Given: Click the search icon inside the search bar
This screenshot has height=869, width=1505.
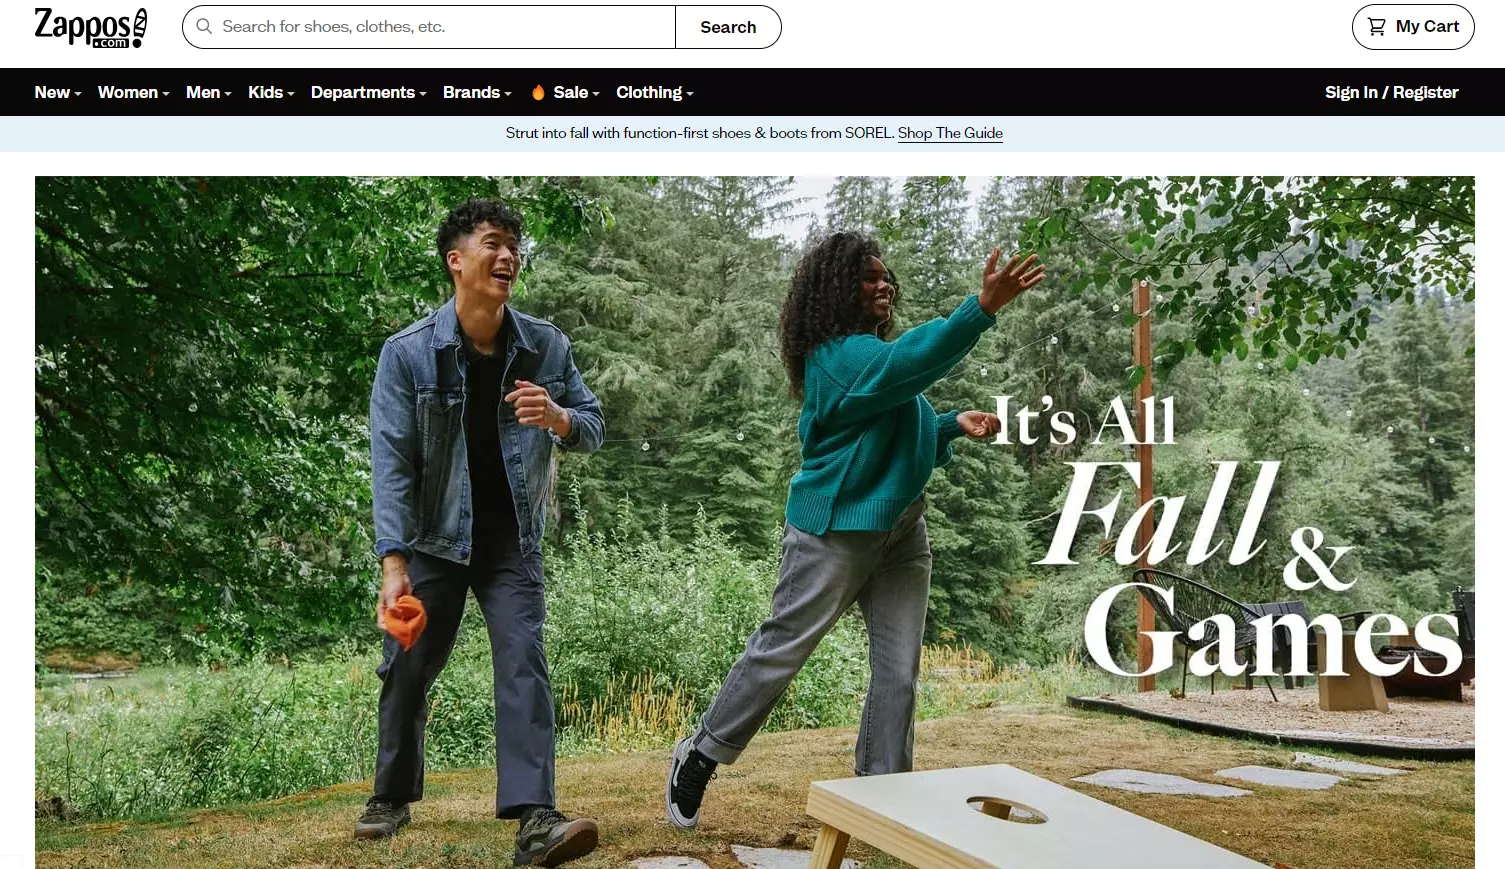Looking at the screenshot, I should [204, 26].
